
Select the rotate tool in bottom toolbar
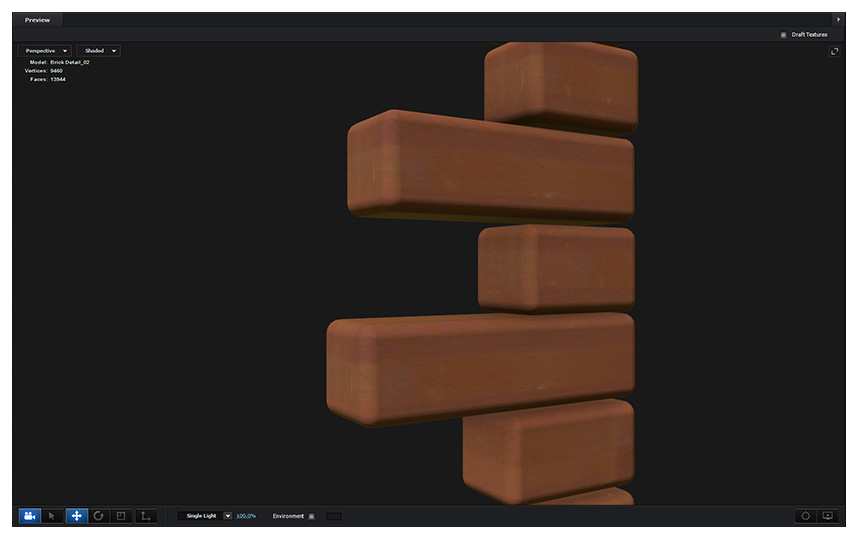pyautogui.click(x=98, y=516)
